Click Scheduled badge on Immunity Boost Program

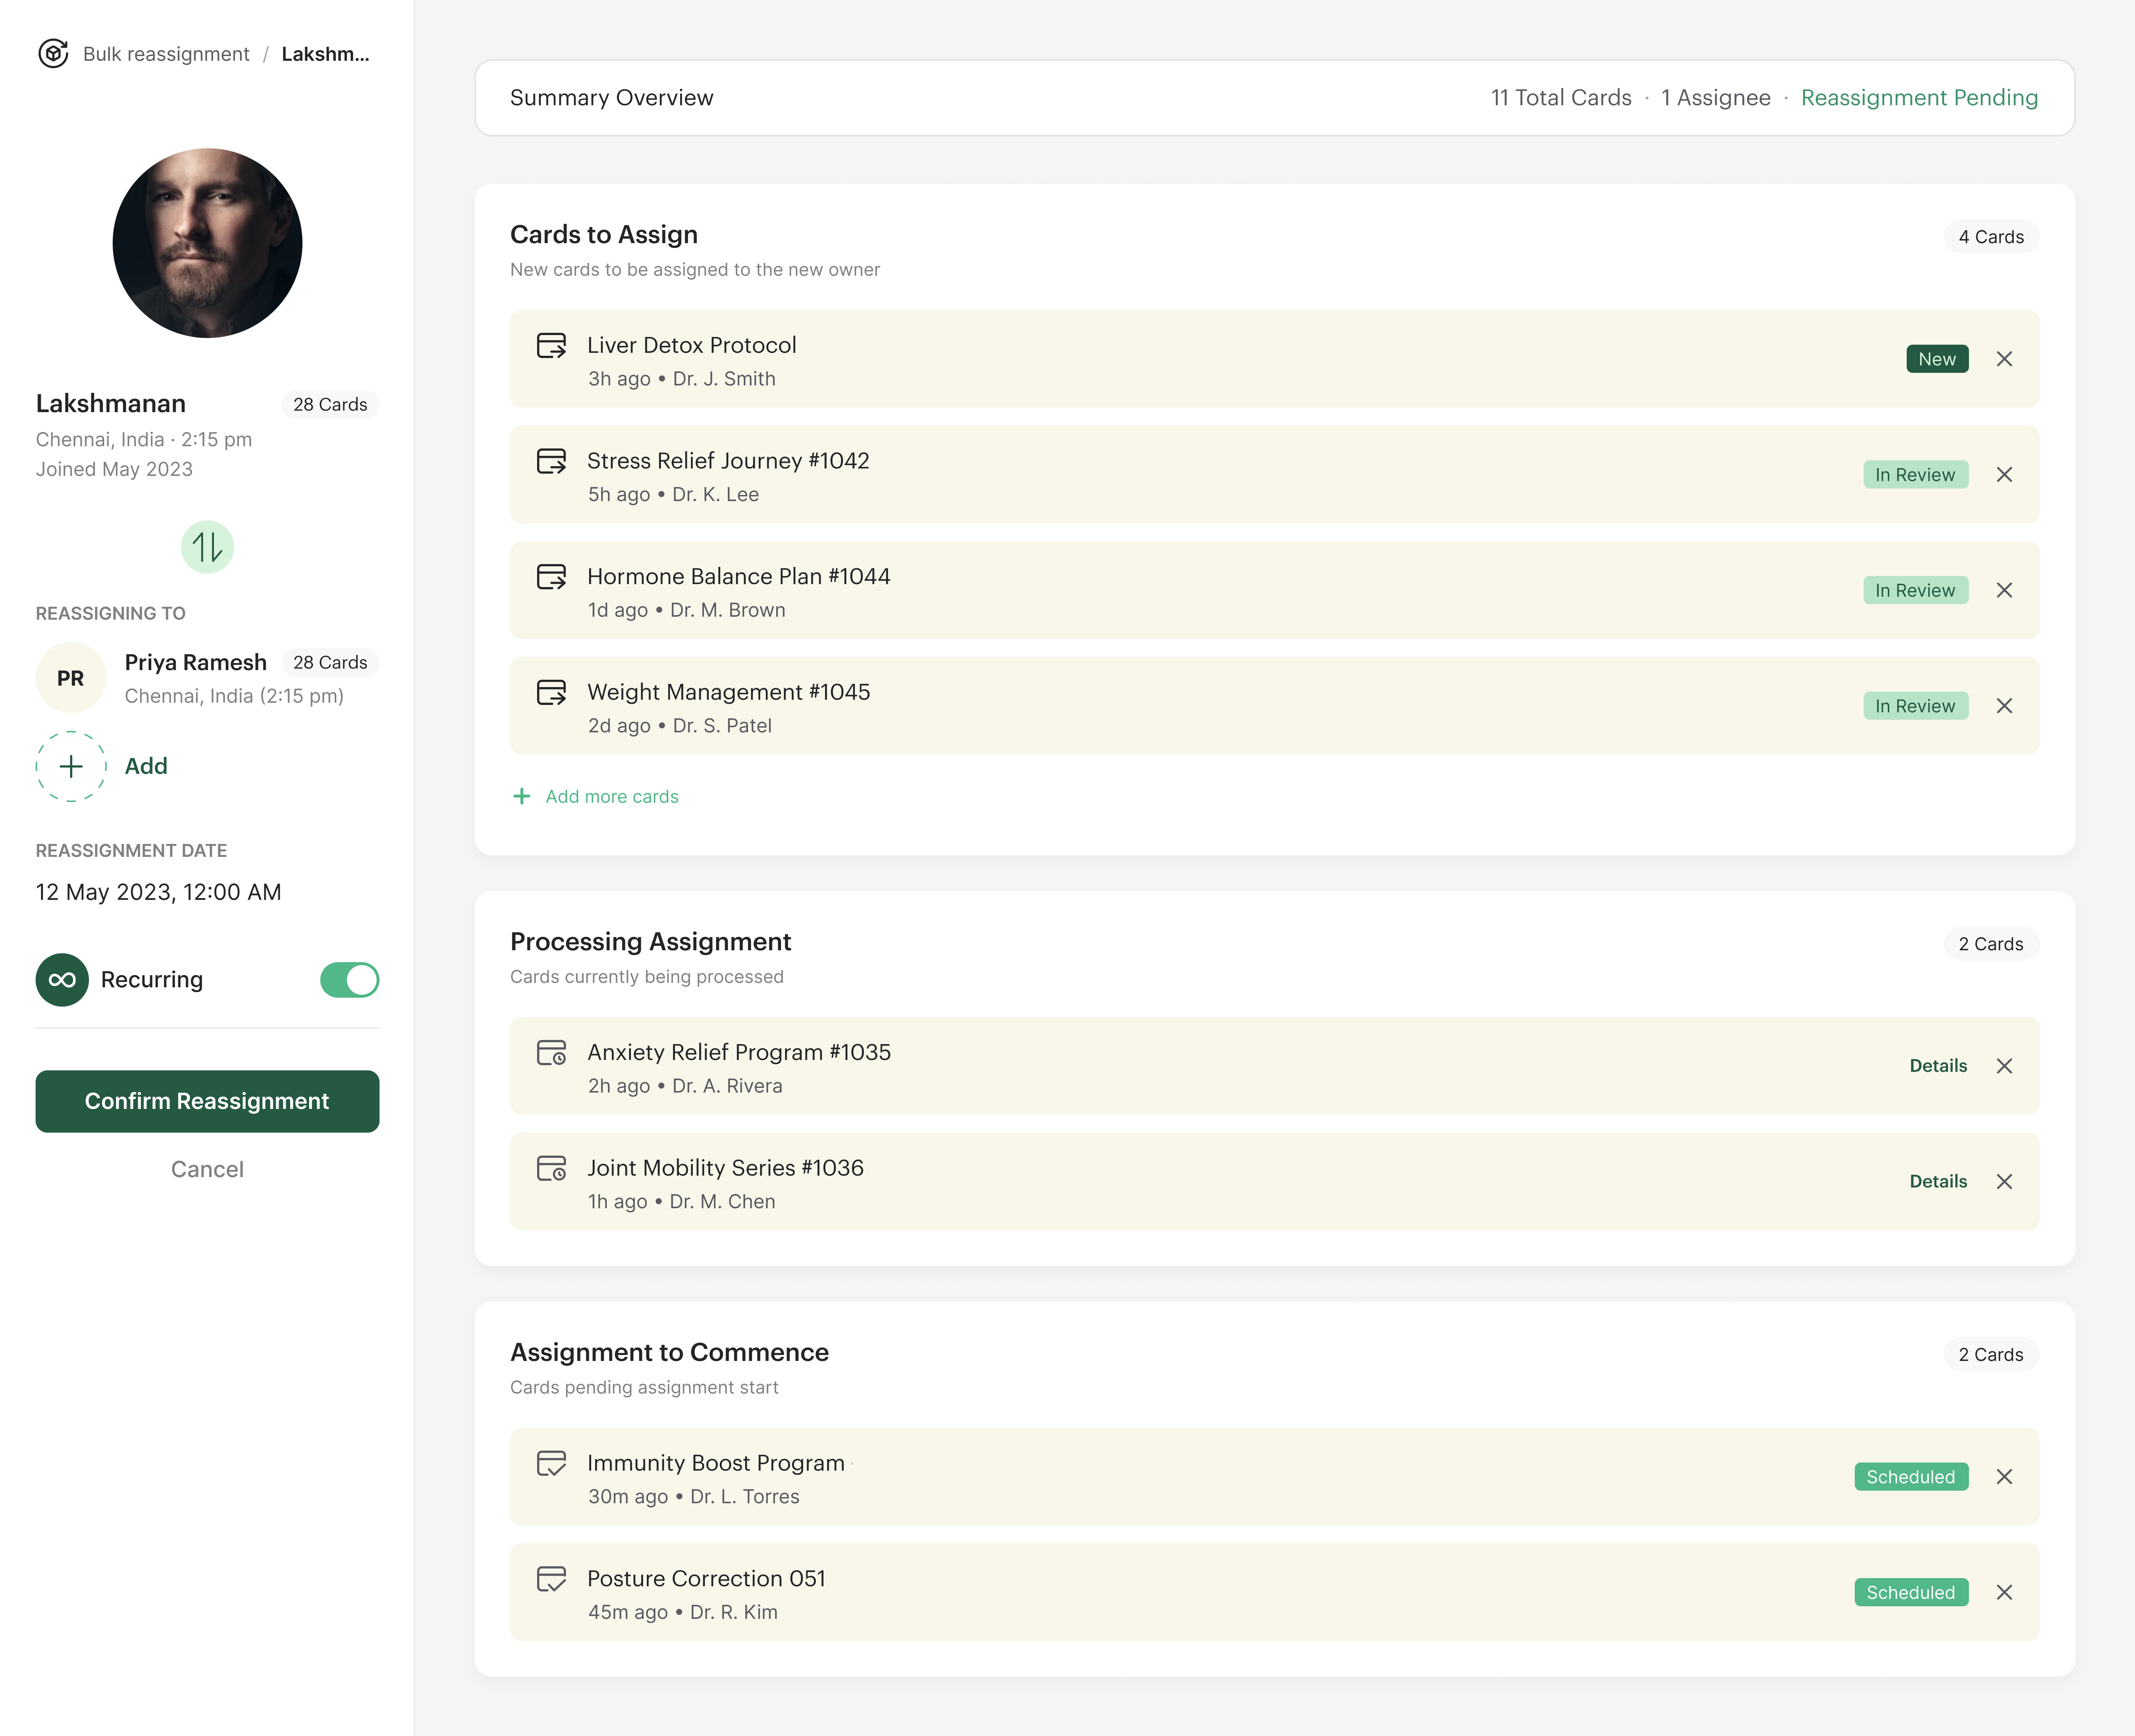(x=1911, y=1477)
